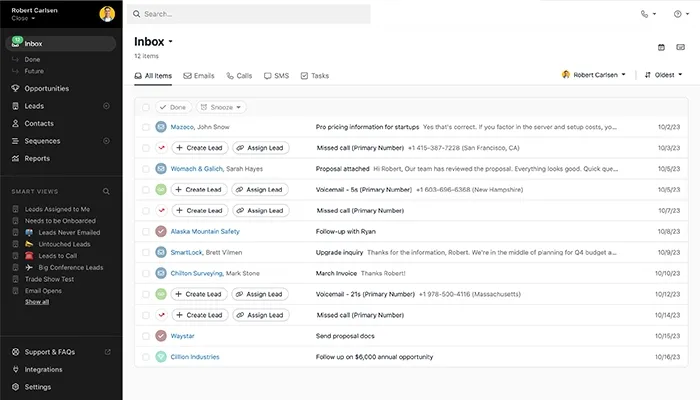Viewport: 700px width, 400px height.
Task: Search Smart Views using magnifier icon
Action: tap(107, 191)
